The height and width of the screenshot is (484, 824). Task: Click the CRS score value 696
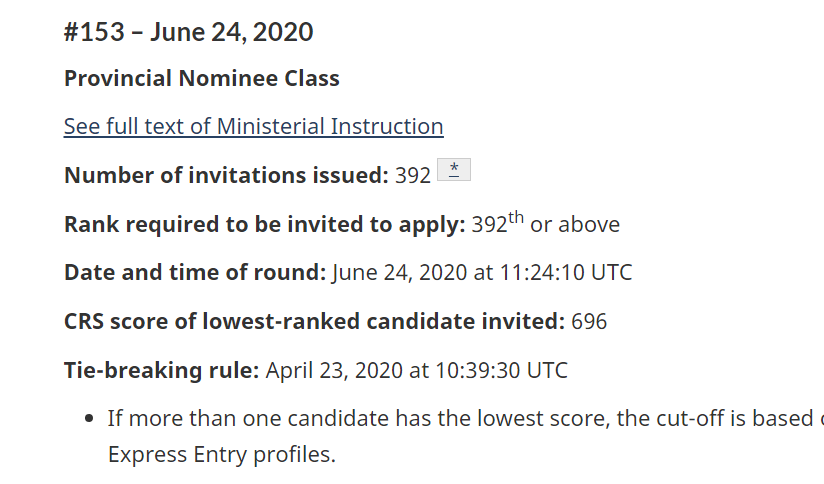click(x=589, y=321)
